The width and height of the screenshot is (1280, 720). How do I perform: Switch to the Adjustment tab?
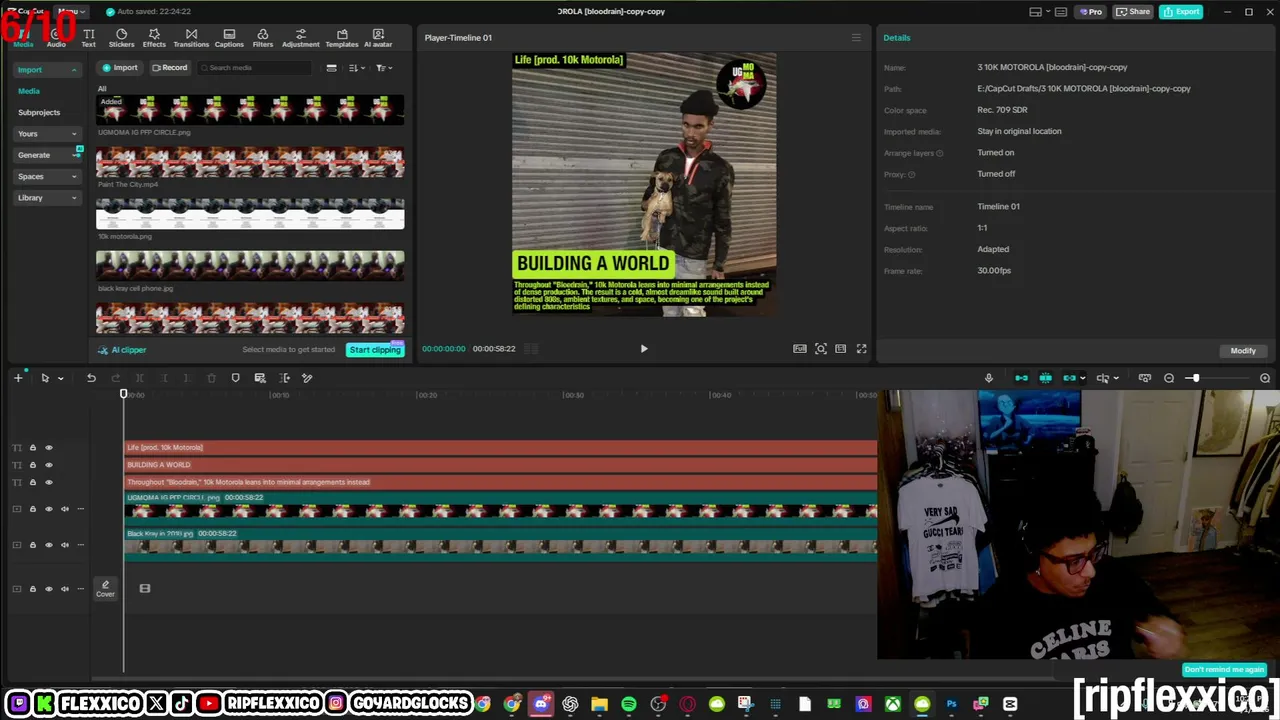click(x=300, y=38)
